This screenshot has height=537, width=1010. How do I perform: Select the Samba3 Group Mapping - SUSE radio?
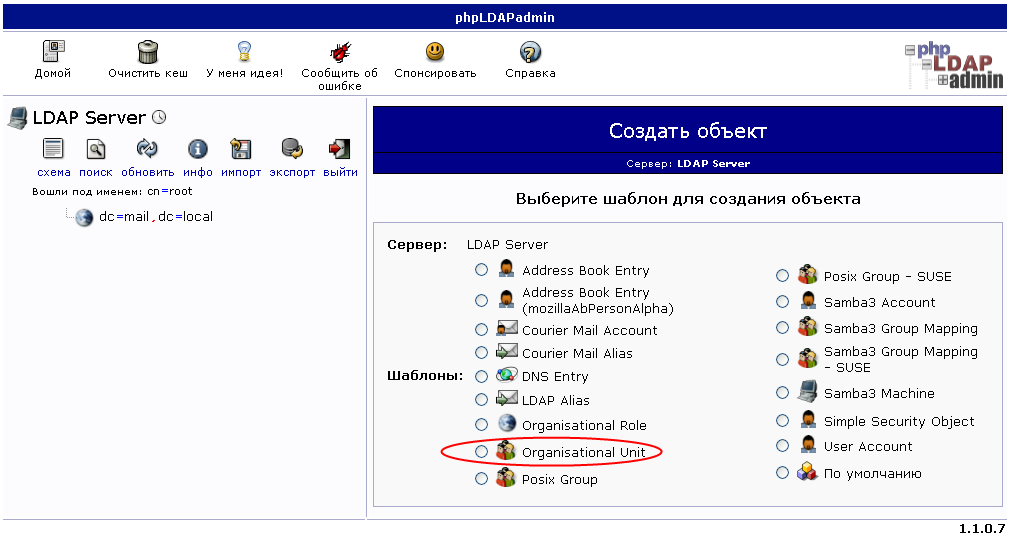782,359
